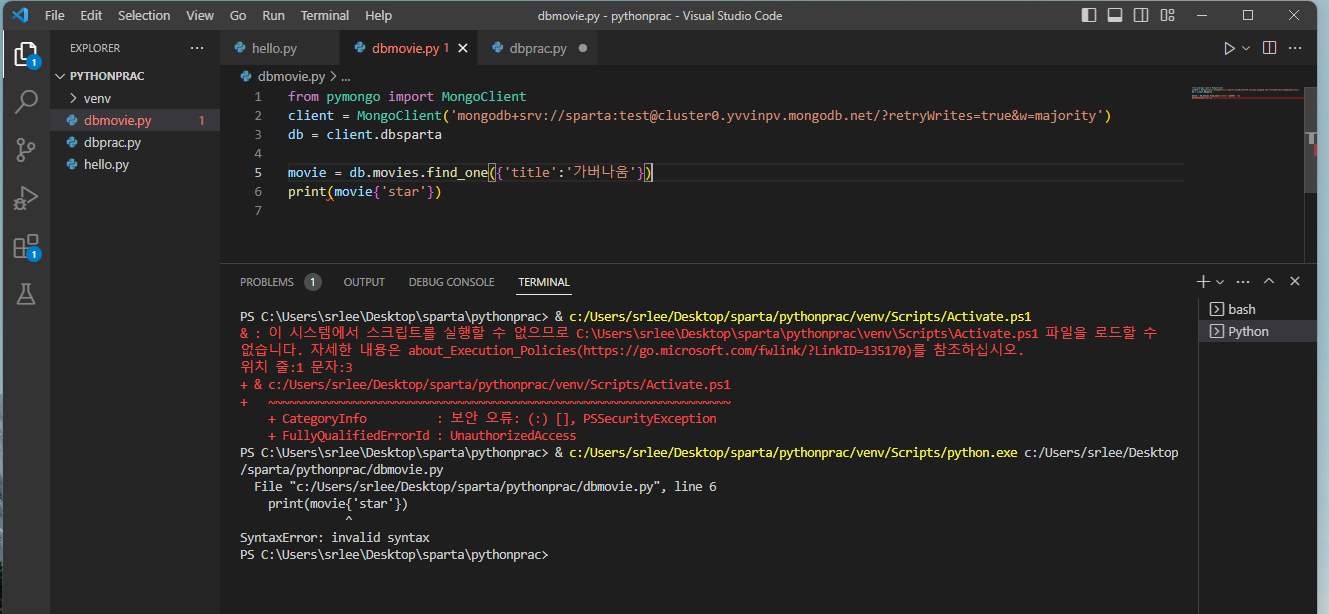The width and height of the screenshot is (1329, 614).
Task: Split the editor right
Action: coord(1270,48)
